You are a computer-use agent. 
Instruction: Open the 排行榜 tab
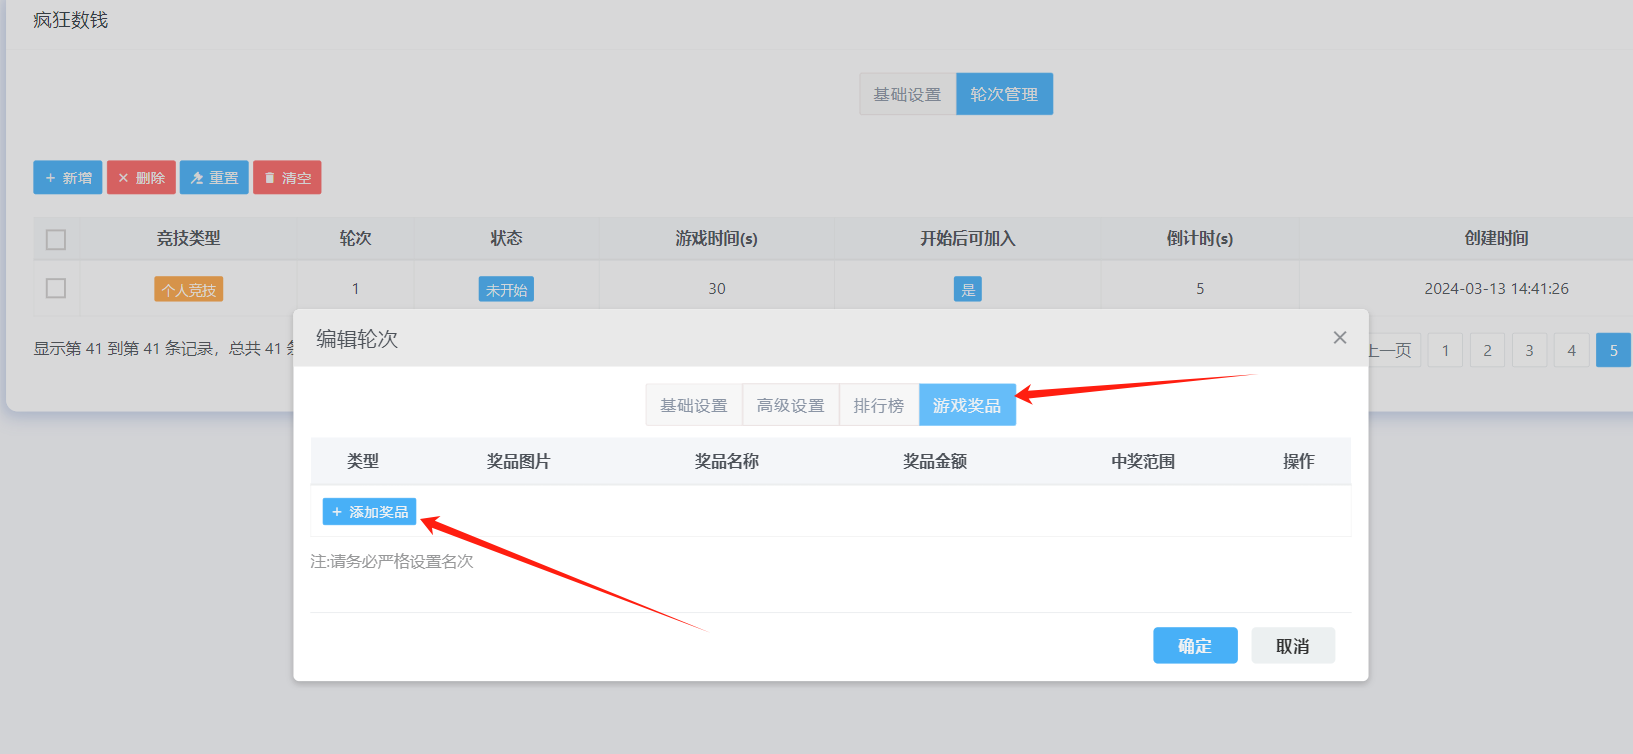click(879, 405)
